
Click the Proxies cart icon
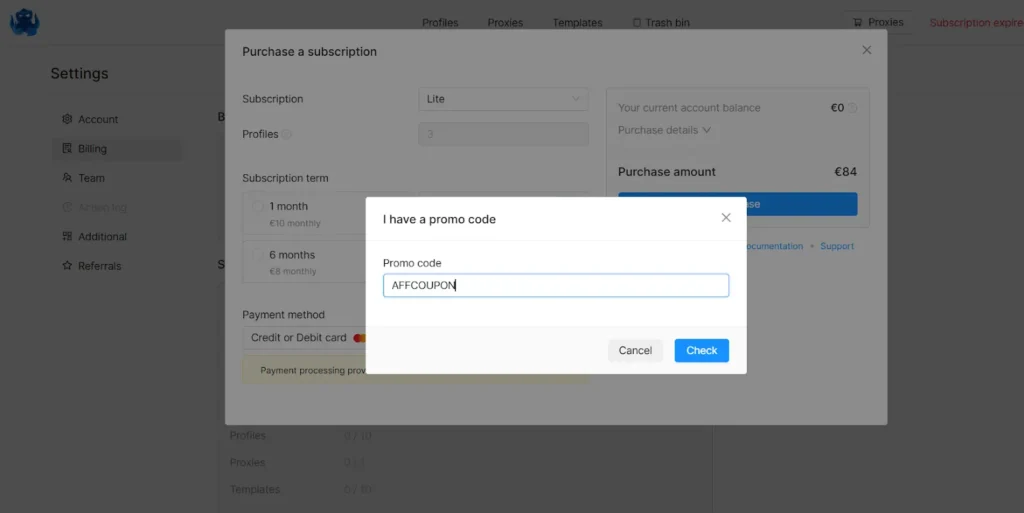857,22
